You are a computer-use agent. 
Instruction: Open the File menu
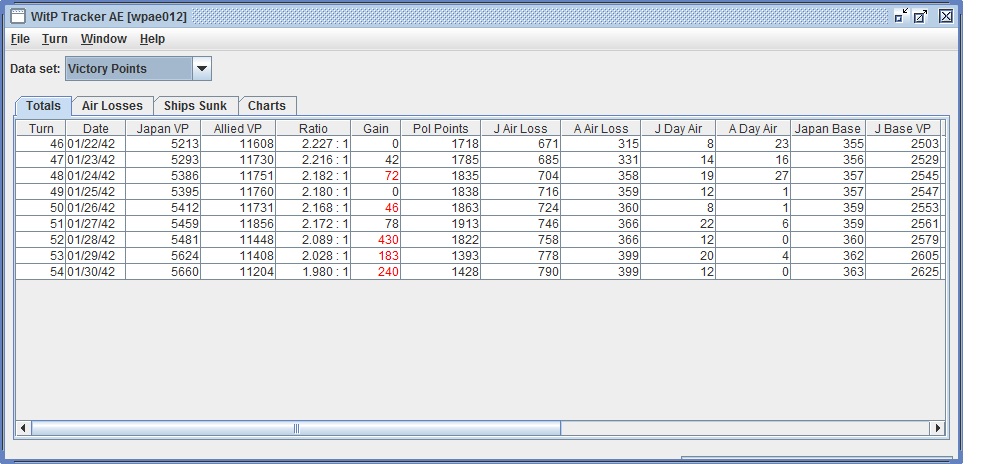[x=20, y=39]
